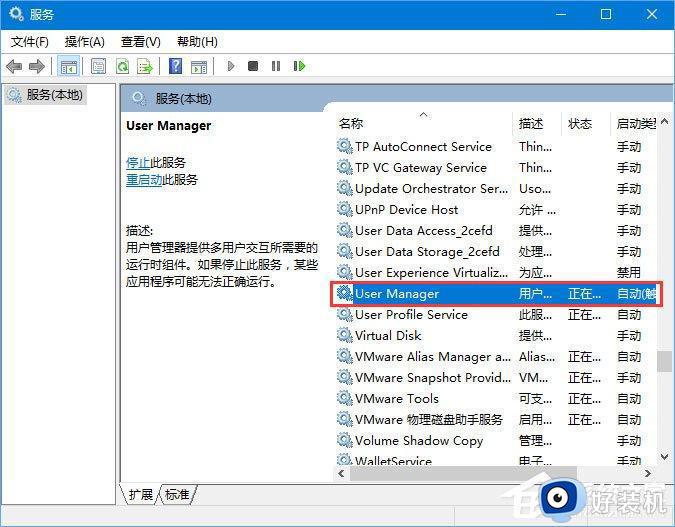
Task: Click the vertical scrollbar thumb
Action: [664, 361]
